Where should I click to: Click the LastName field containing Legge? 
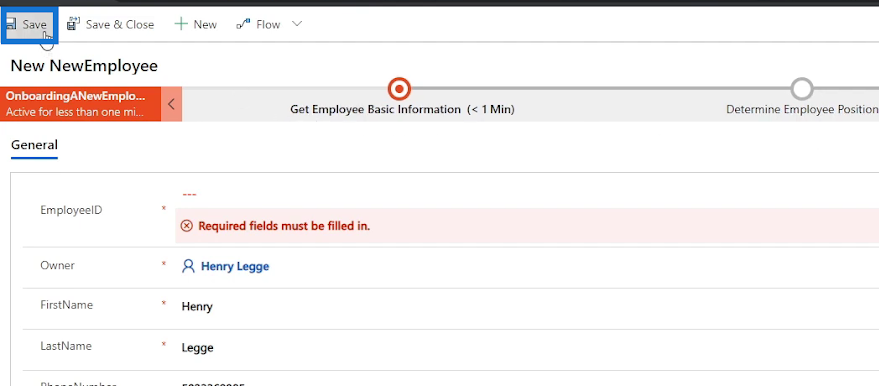527,348
